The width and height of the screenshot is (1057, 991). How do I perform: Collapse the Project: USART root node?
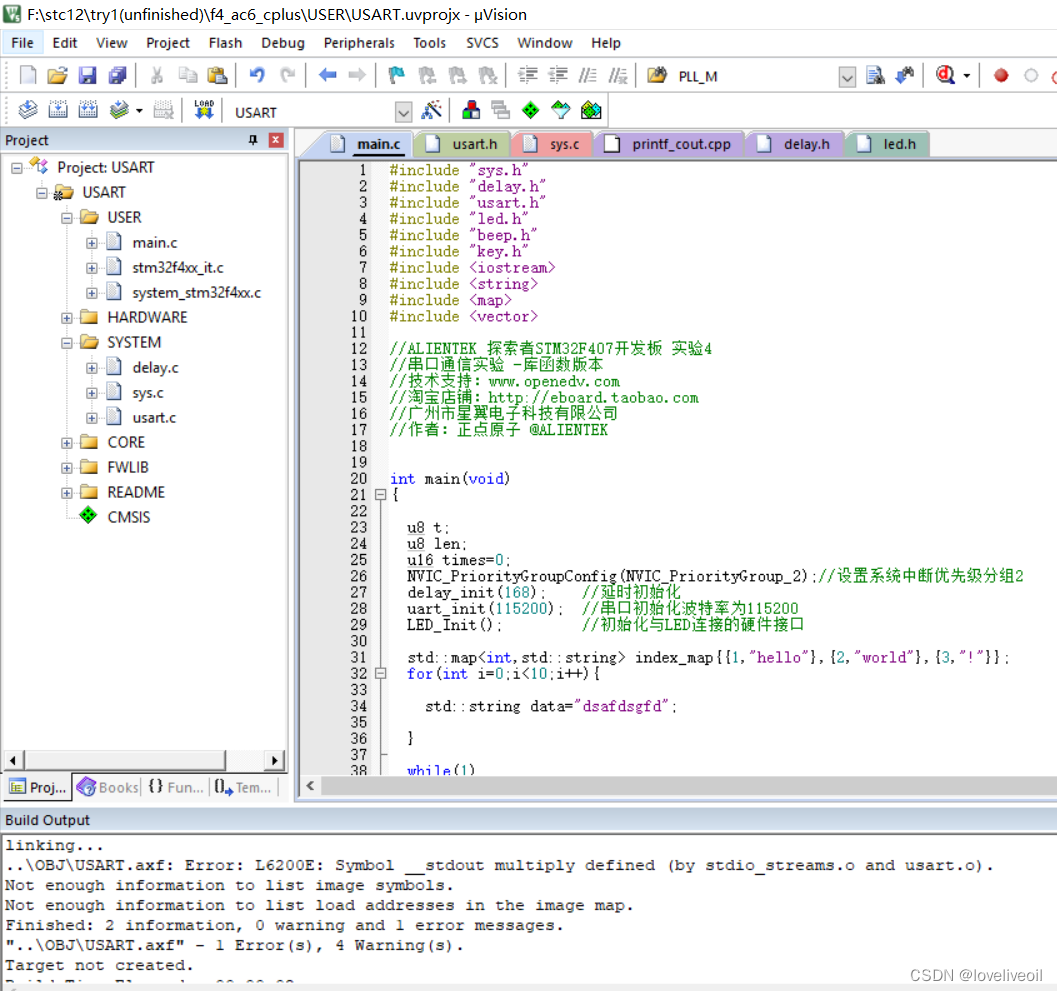[x=17, y=168]
